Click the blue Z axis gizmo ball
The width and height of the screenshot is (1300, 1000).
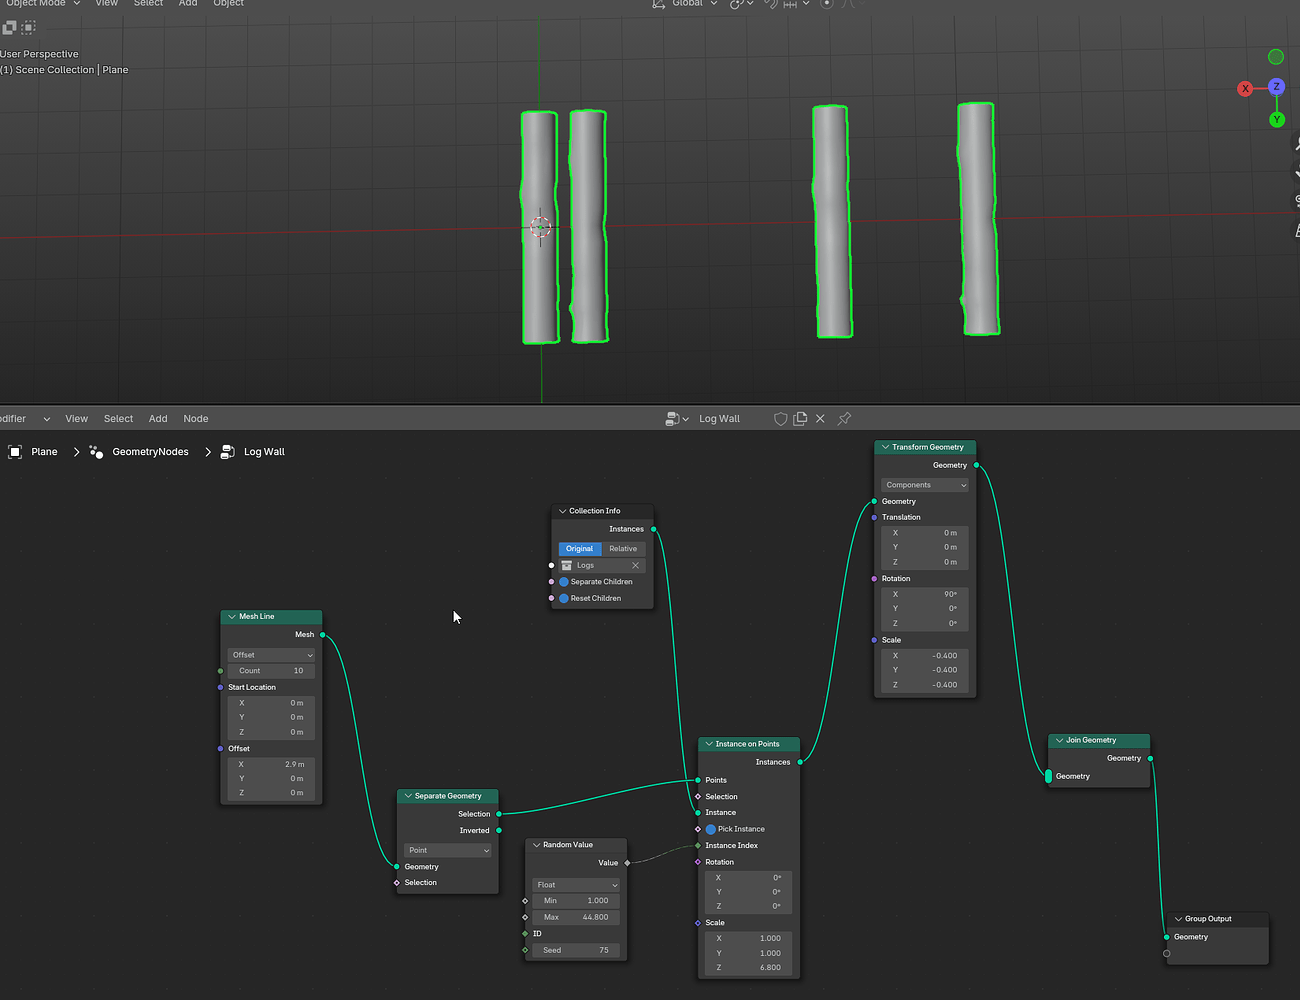tap(1277, 87)
